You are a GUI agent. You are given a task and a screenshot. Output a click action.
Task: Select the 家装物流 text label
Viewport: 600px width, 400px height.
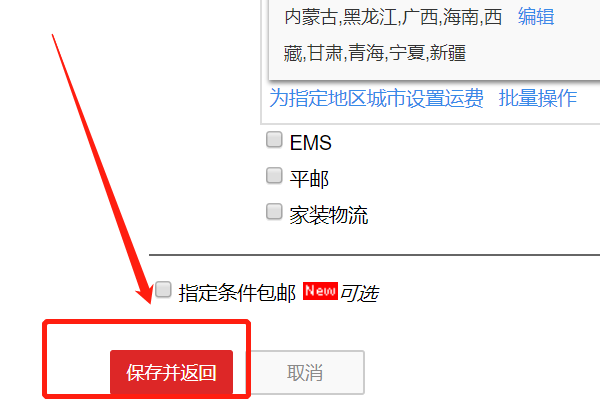click(x=329, y=215)
